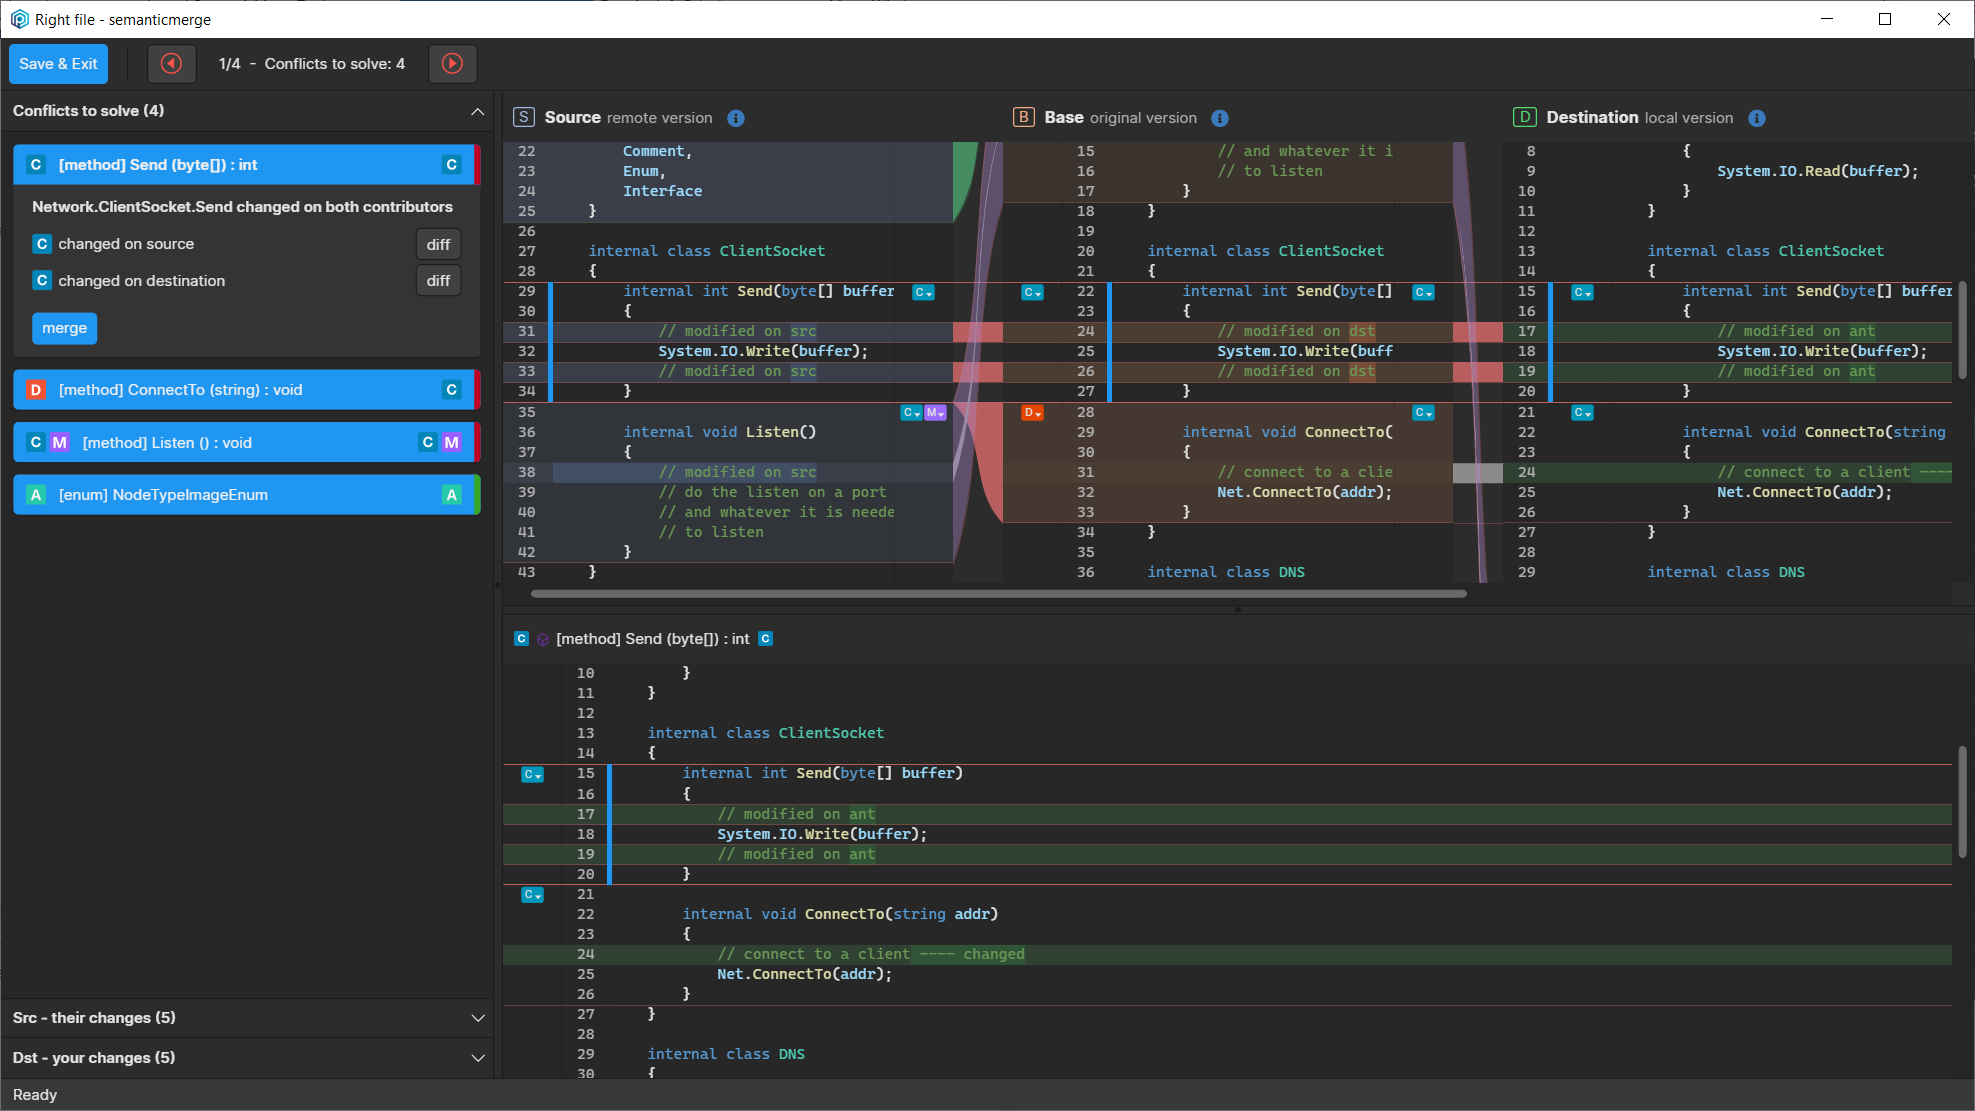The image size is (1975, 1111).
Task: Navigate to next conflict with right arrow icon
Action: click(453, 63)
